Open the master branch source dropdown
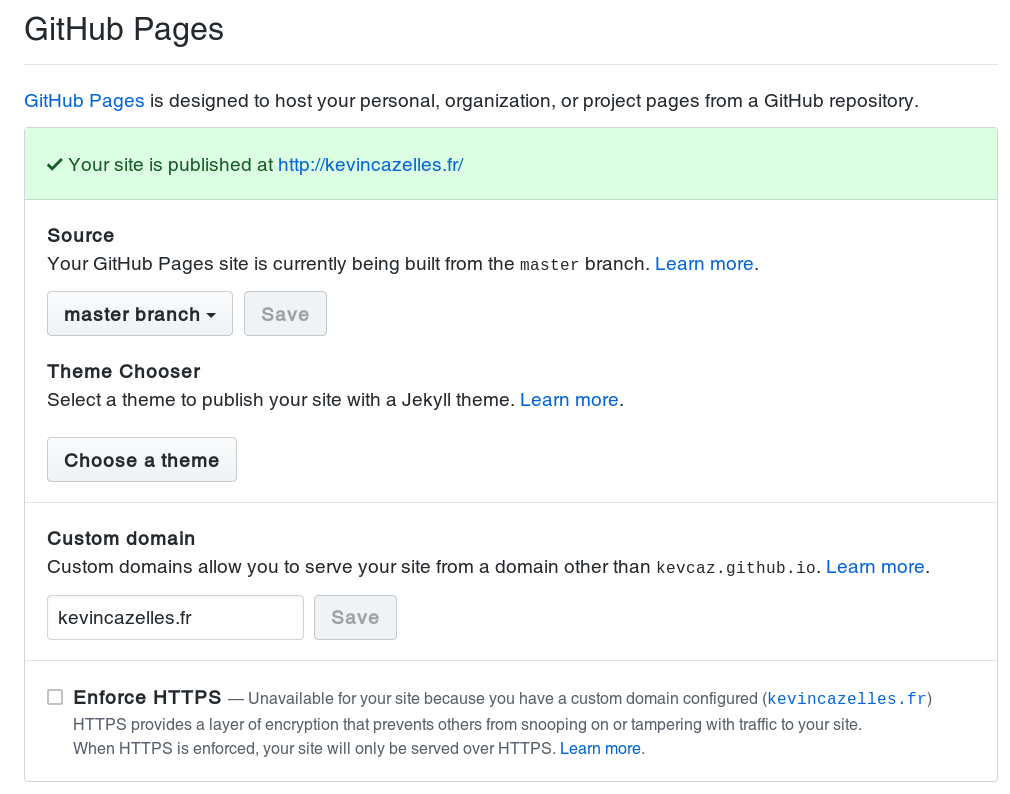 point(139,314)
